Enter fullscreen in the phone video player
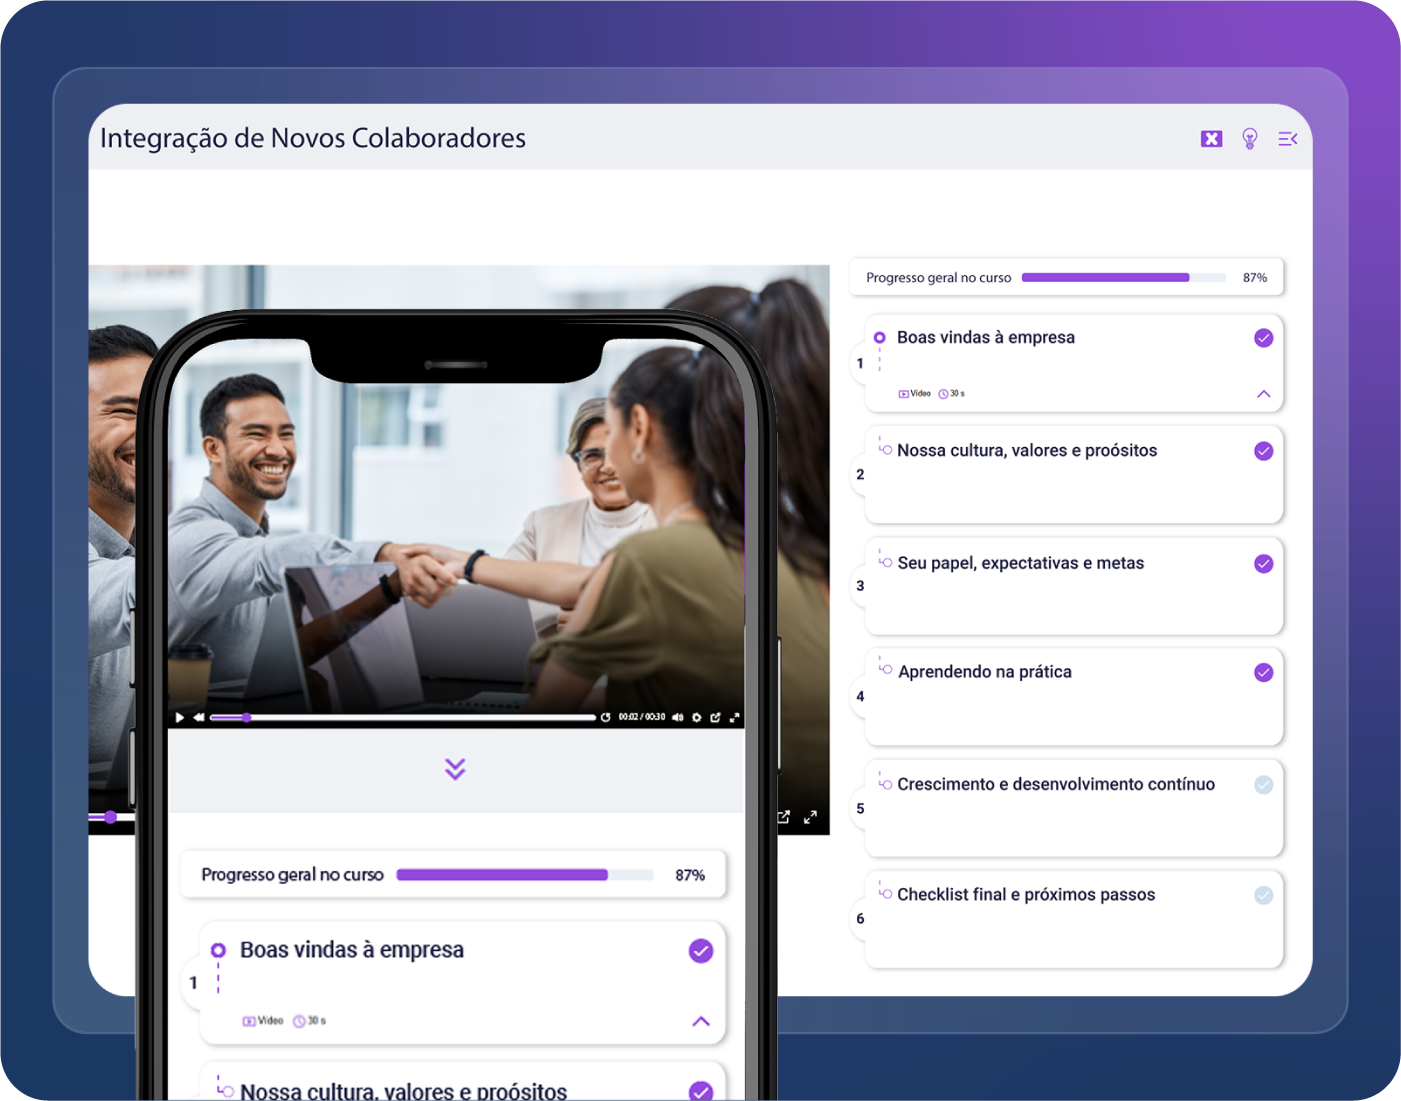 click(735, 717)
